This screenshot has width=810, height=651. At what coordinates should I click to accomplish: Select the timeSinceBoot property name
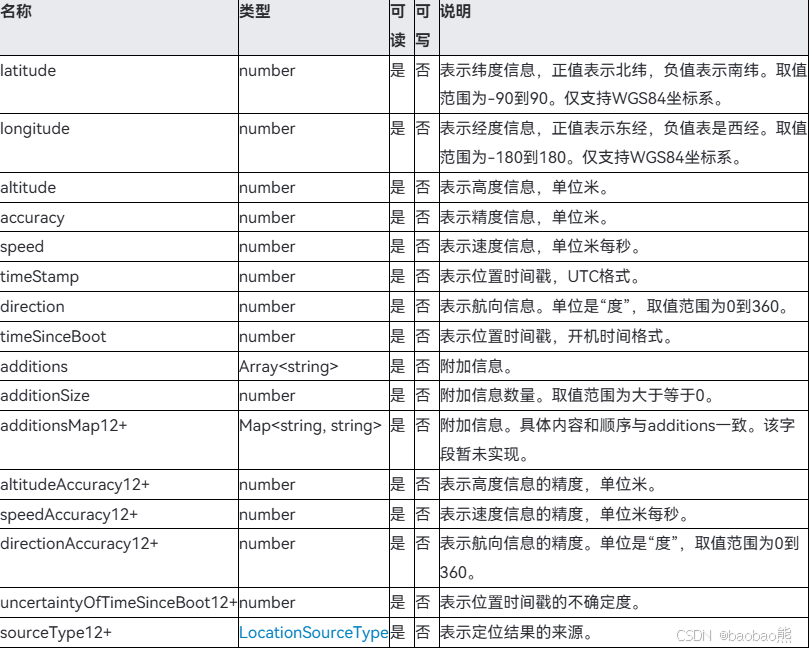coord(53,337)
